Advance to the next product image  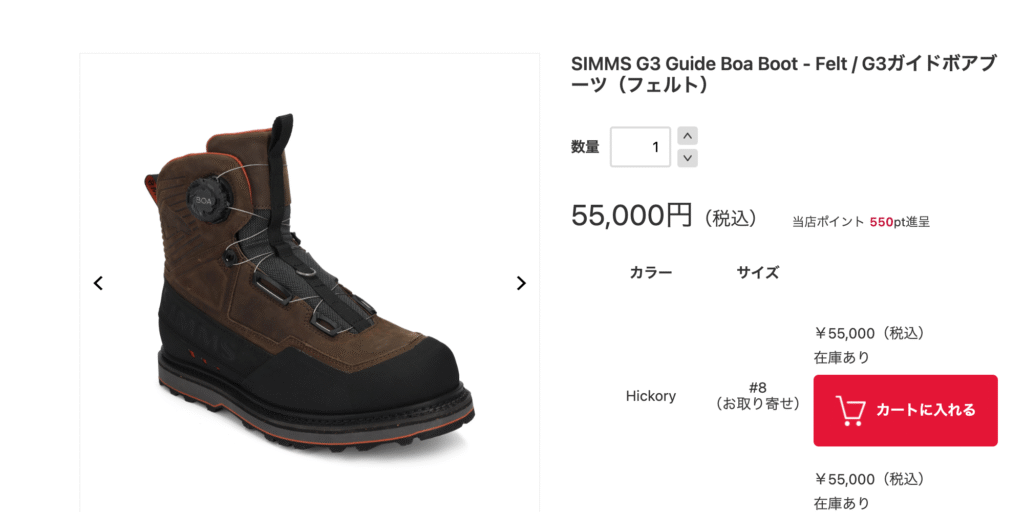pyautogui.click(x=520, y=283)
